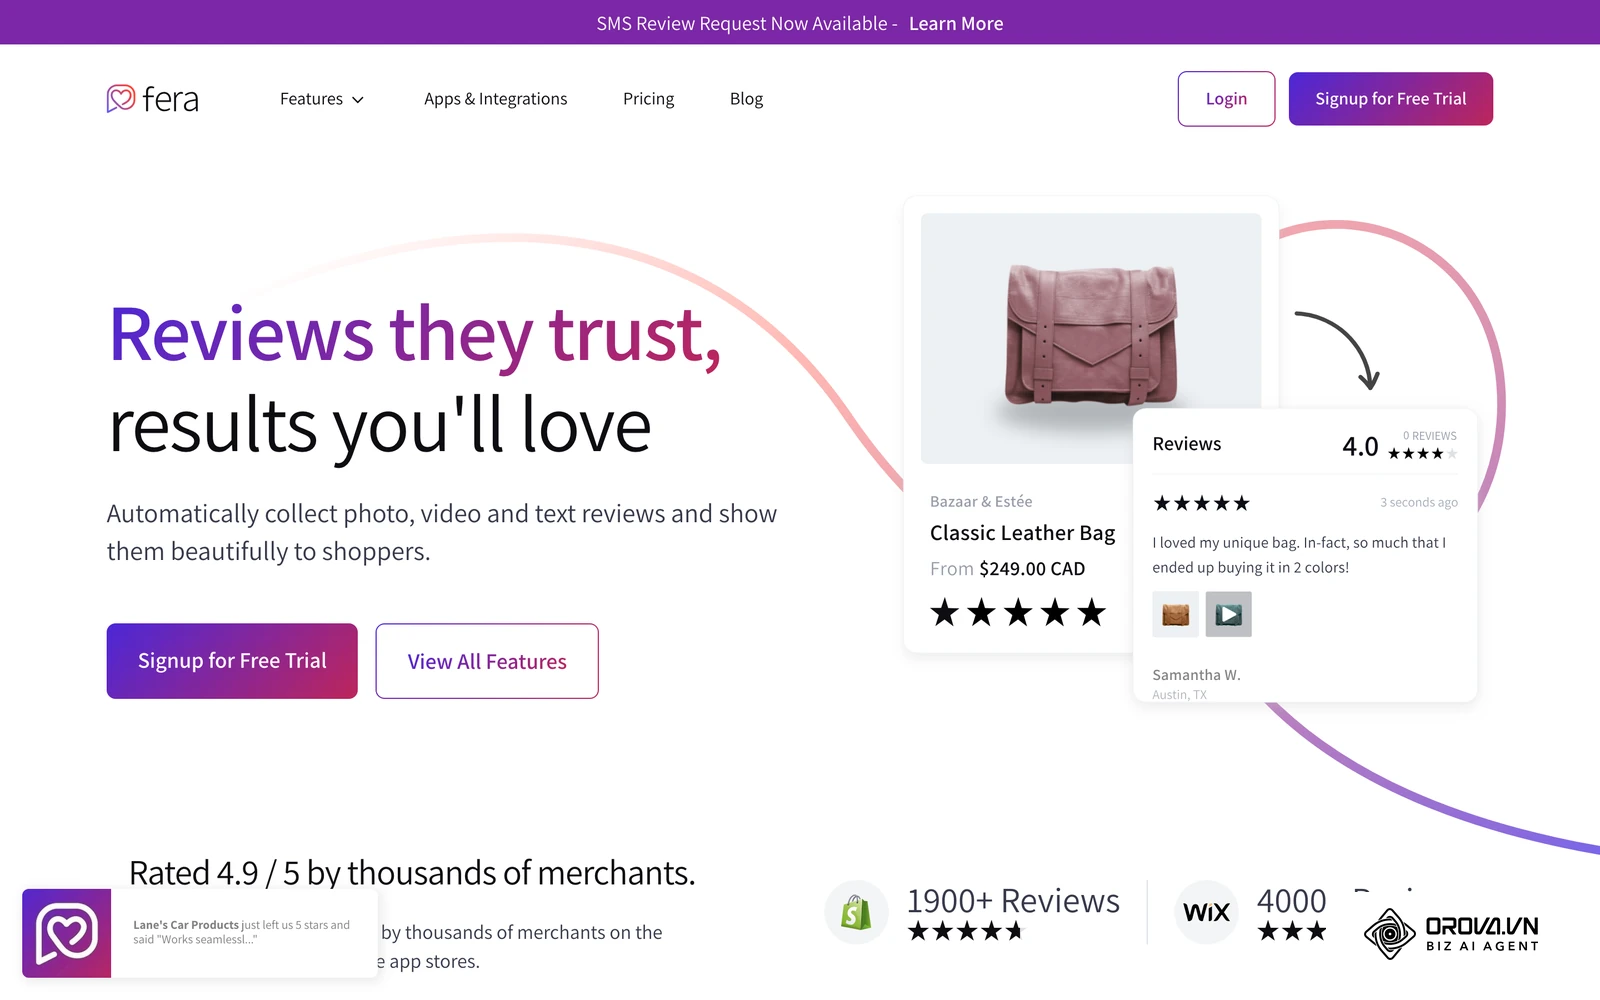Click hero Signup for Free Trial button

tap(232, 661)
